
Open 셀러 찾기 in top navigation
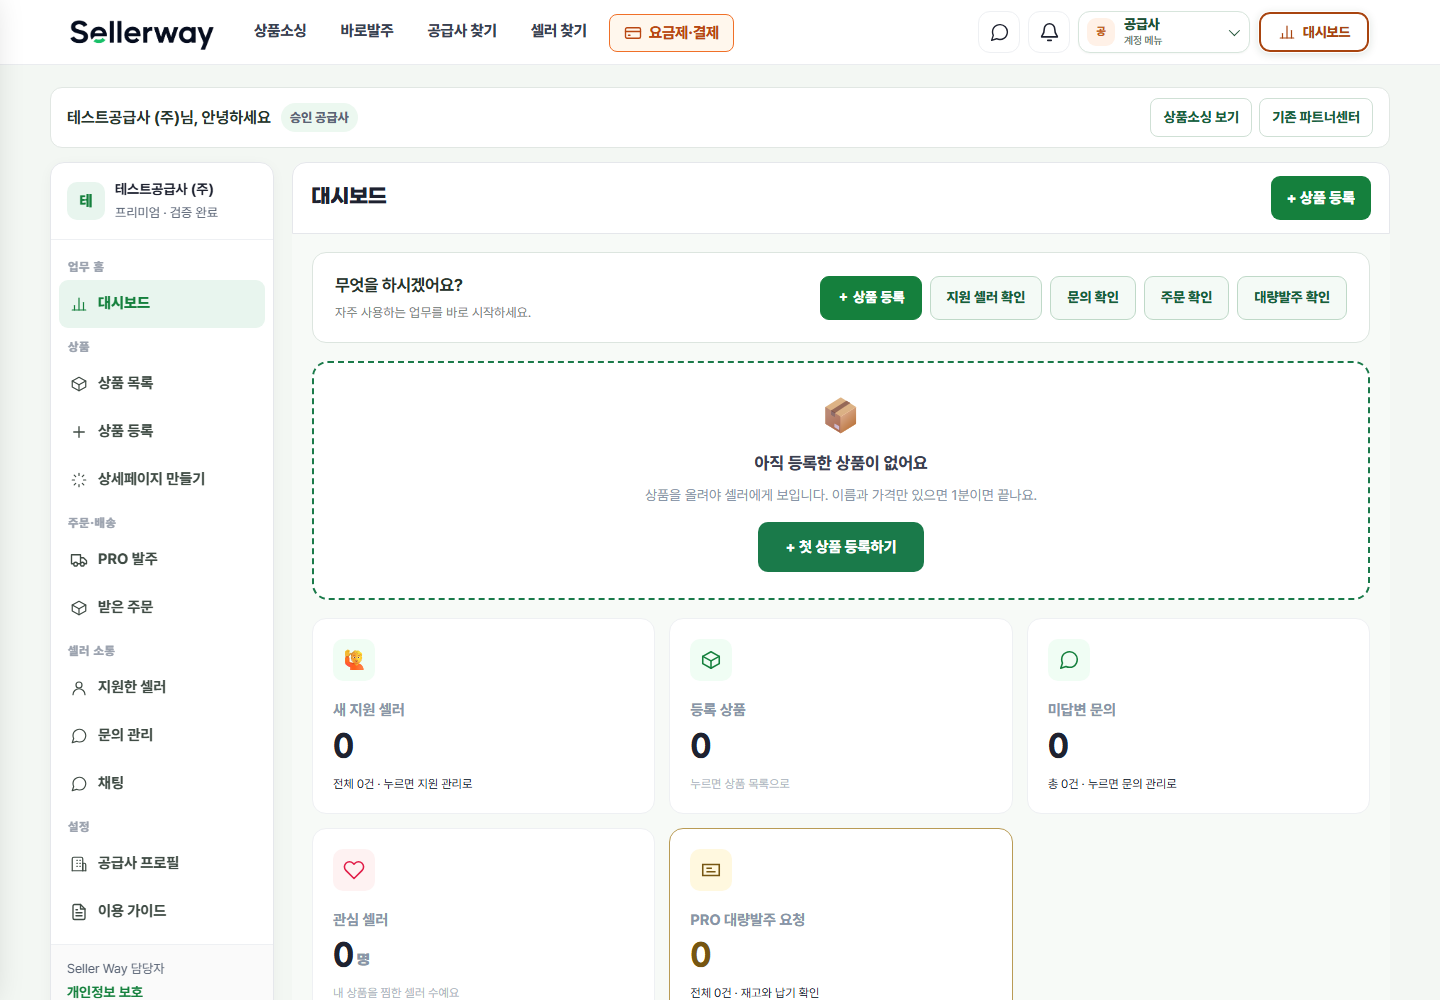[x=559, y=31]
